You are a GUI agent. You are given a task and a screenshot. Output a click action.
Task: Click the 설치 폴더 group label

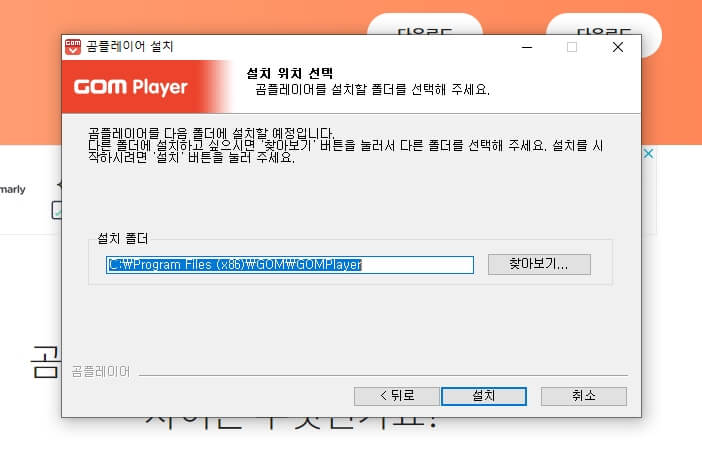click(122, 238)
